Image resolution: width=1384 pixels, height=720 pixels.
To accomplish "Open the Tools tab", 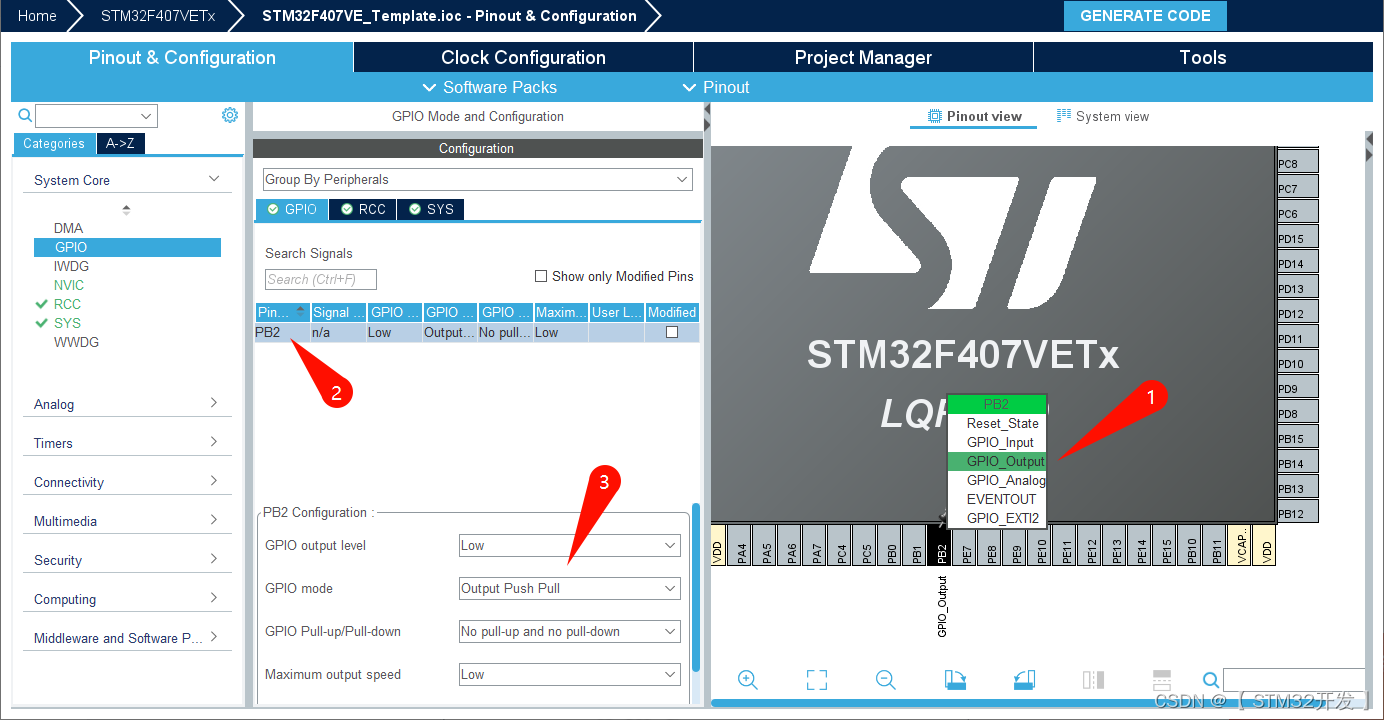I will (x=1202, y=57).
